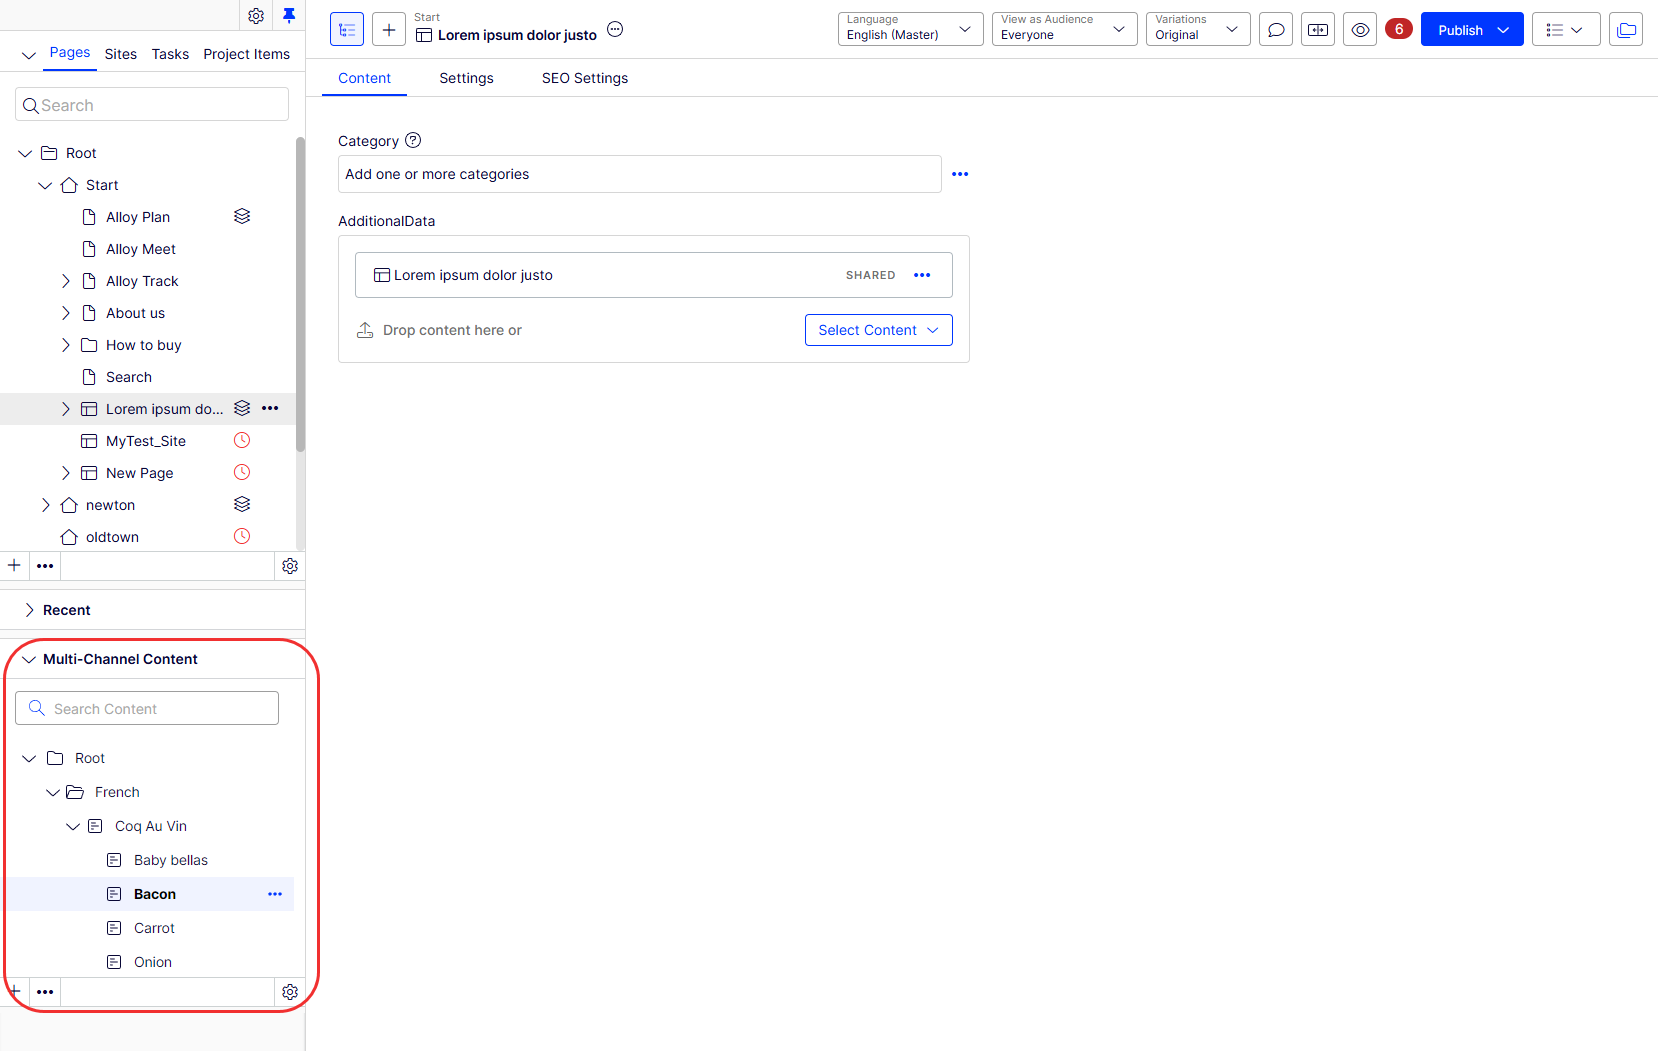1658x1051 pixels.
Task: Collapse the left pane chevron beside Pages
Action: point(29,55)
